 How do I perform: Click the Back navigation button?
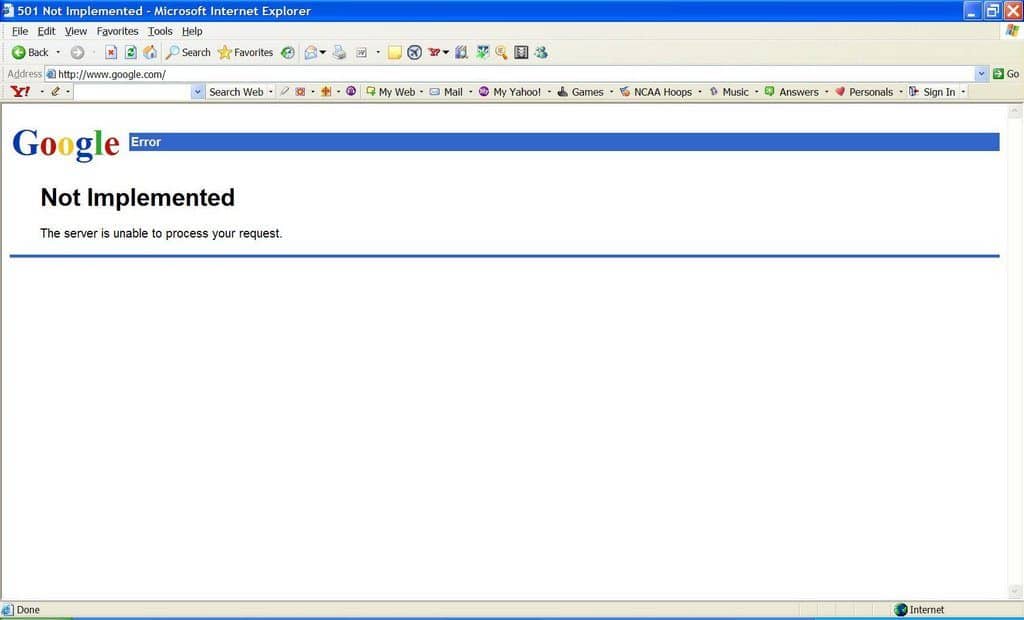click(x=30, y=52)
